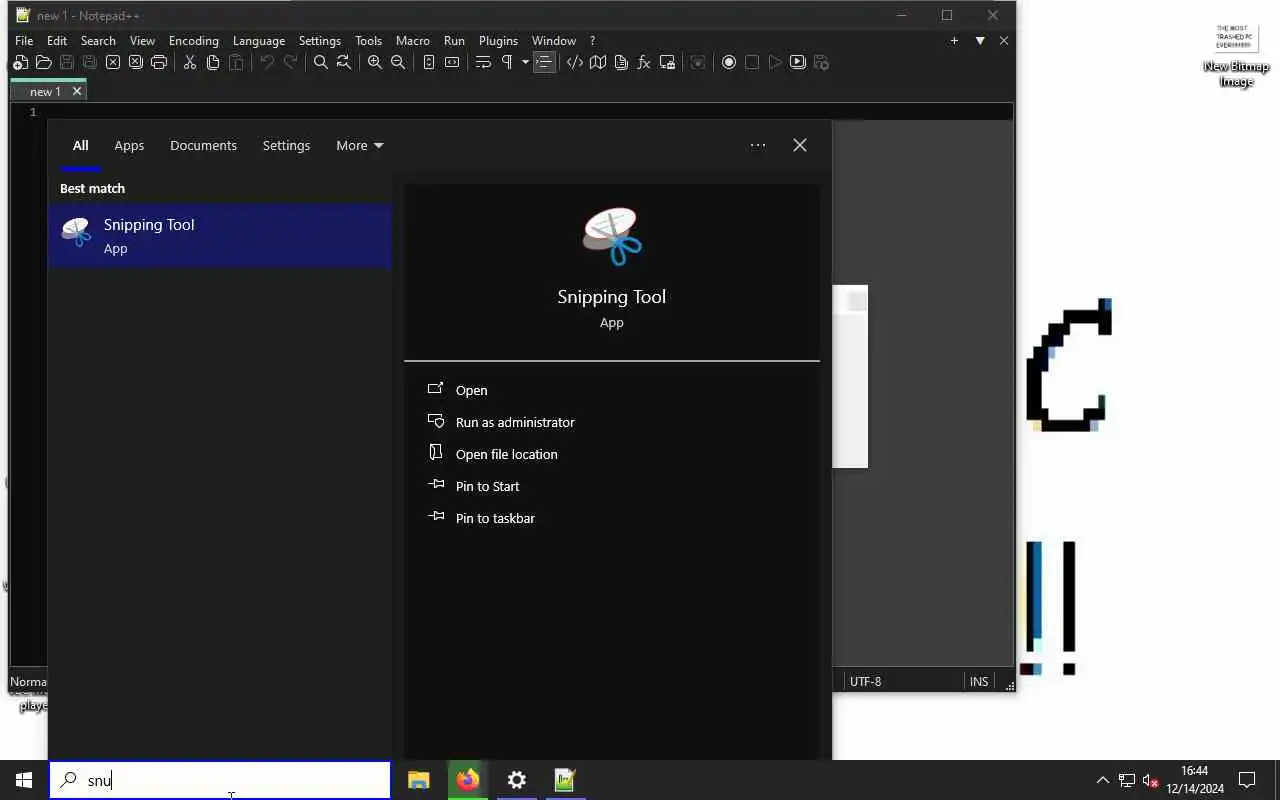Choose Pin to Start
The width and height of the screenshot is (1280, 800).
[487, 486]
